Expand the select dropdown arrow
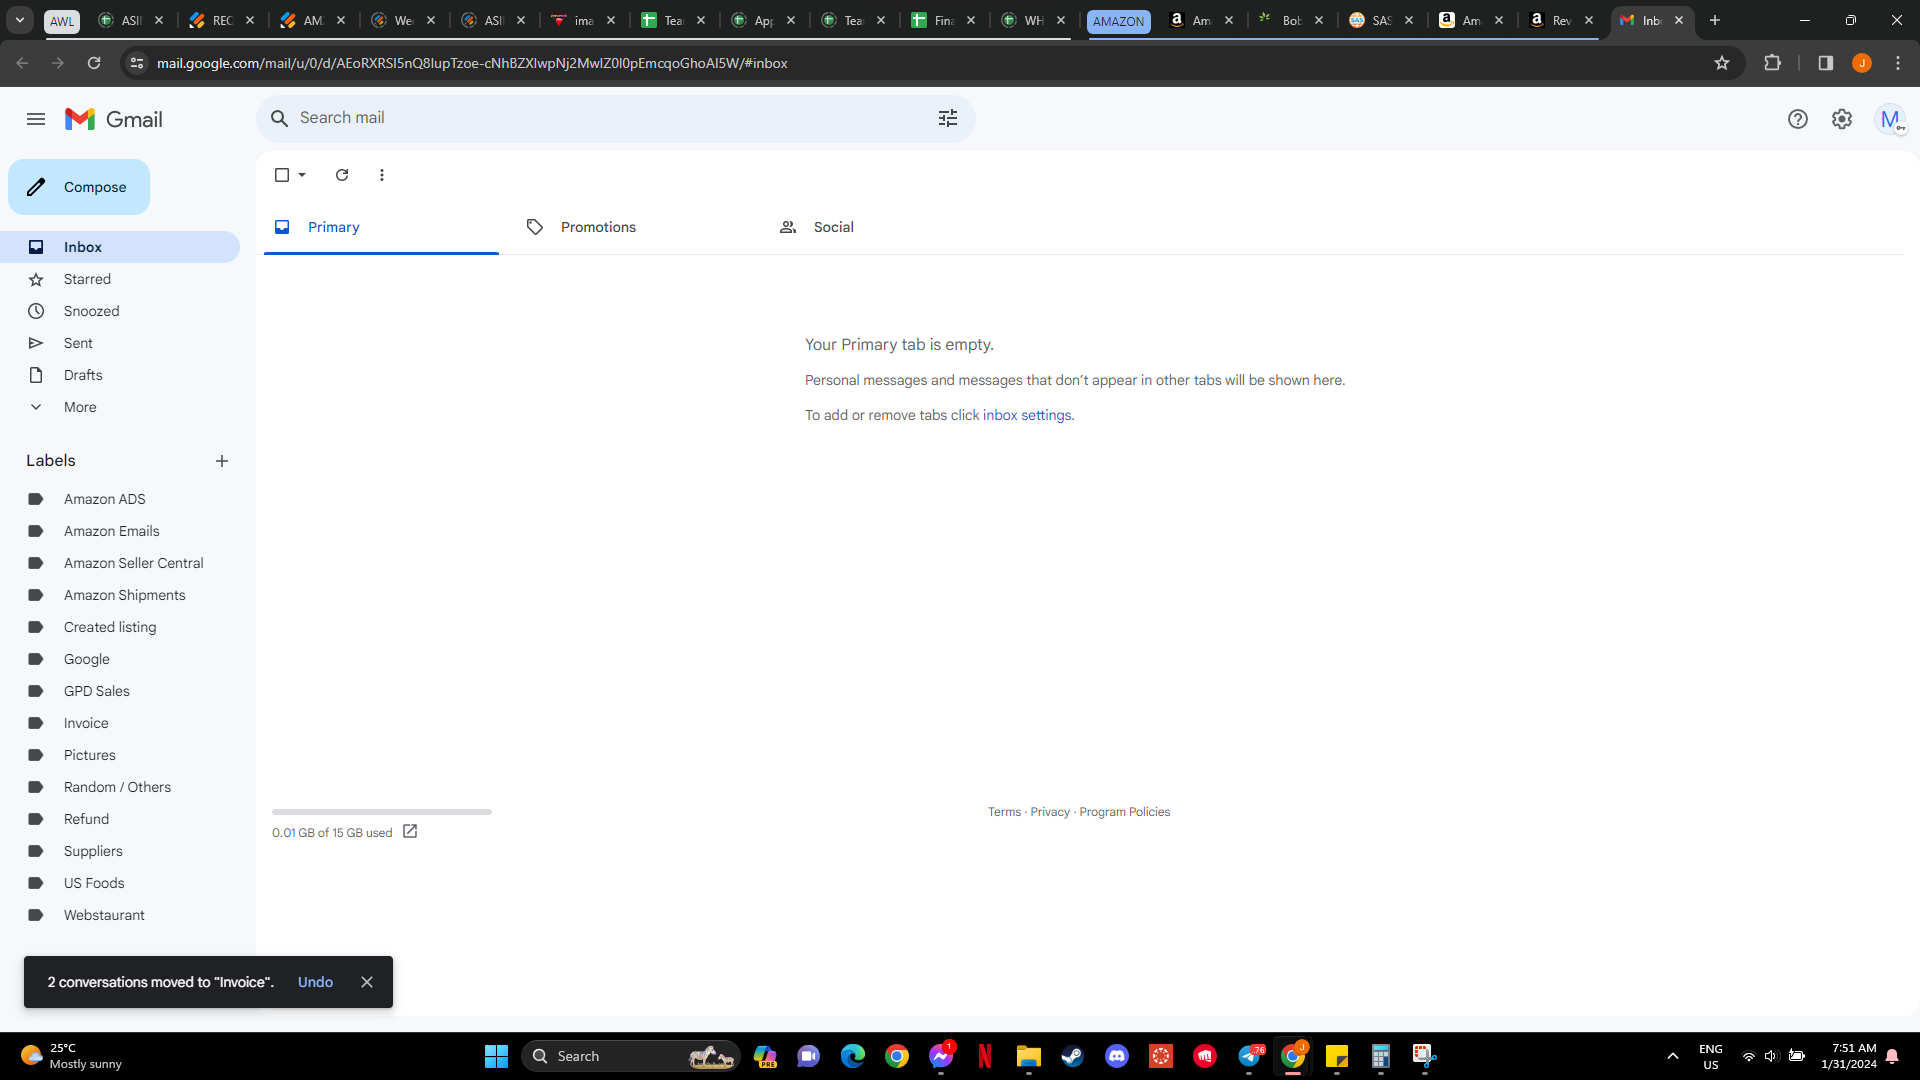 pyautogui.click(x=302, y=175)
